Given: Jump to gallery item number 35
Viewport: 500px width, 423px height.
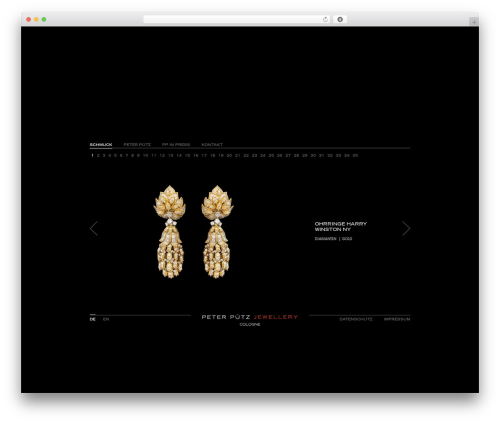Looking at the screenshot, I should pyautogui.click(x=355, y=155).
